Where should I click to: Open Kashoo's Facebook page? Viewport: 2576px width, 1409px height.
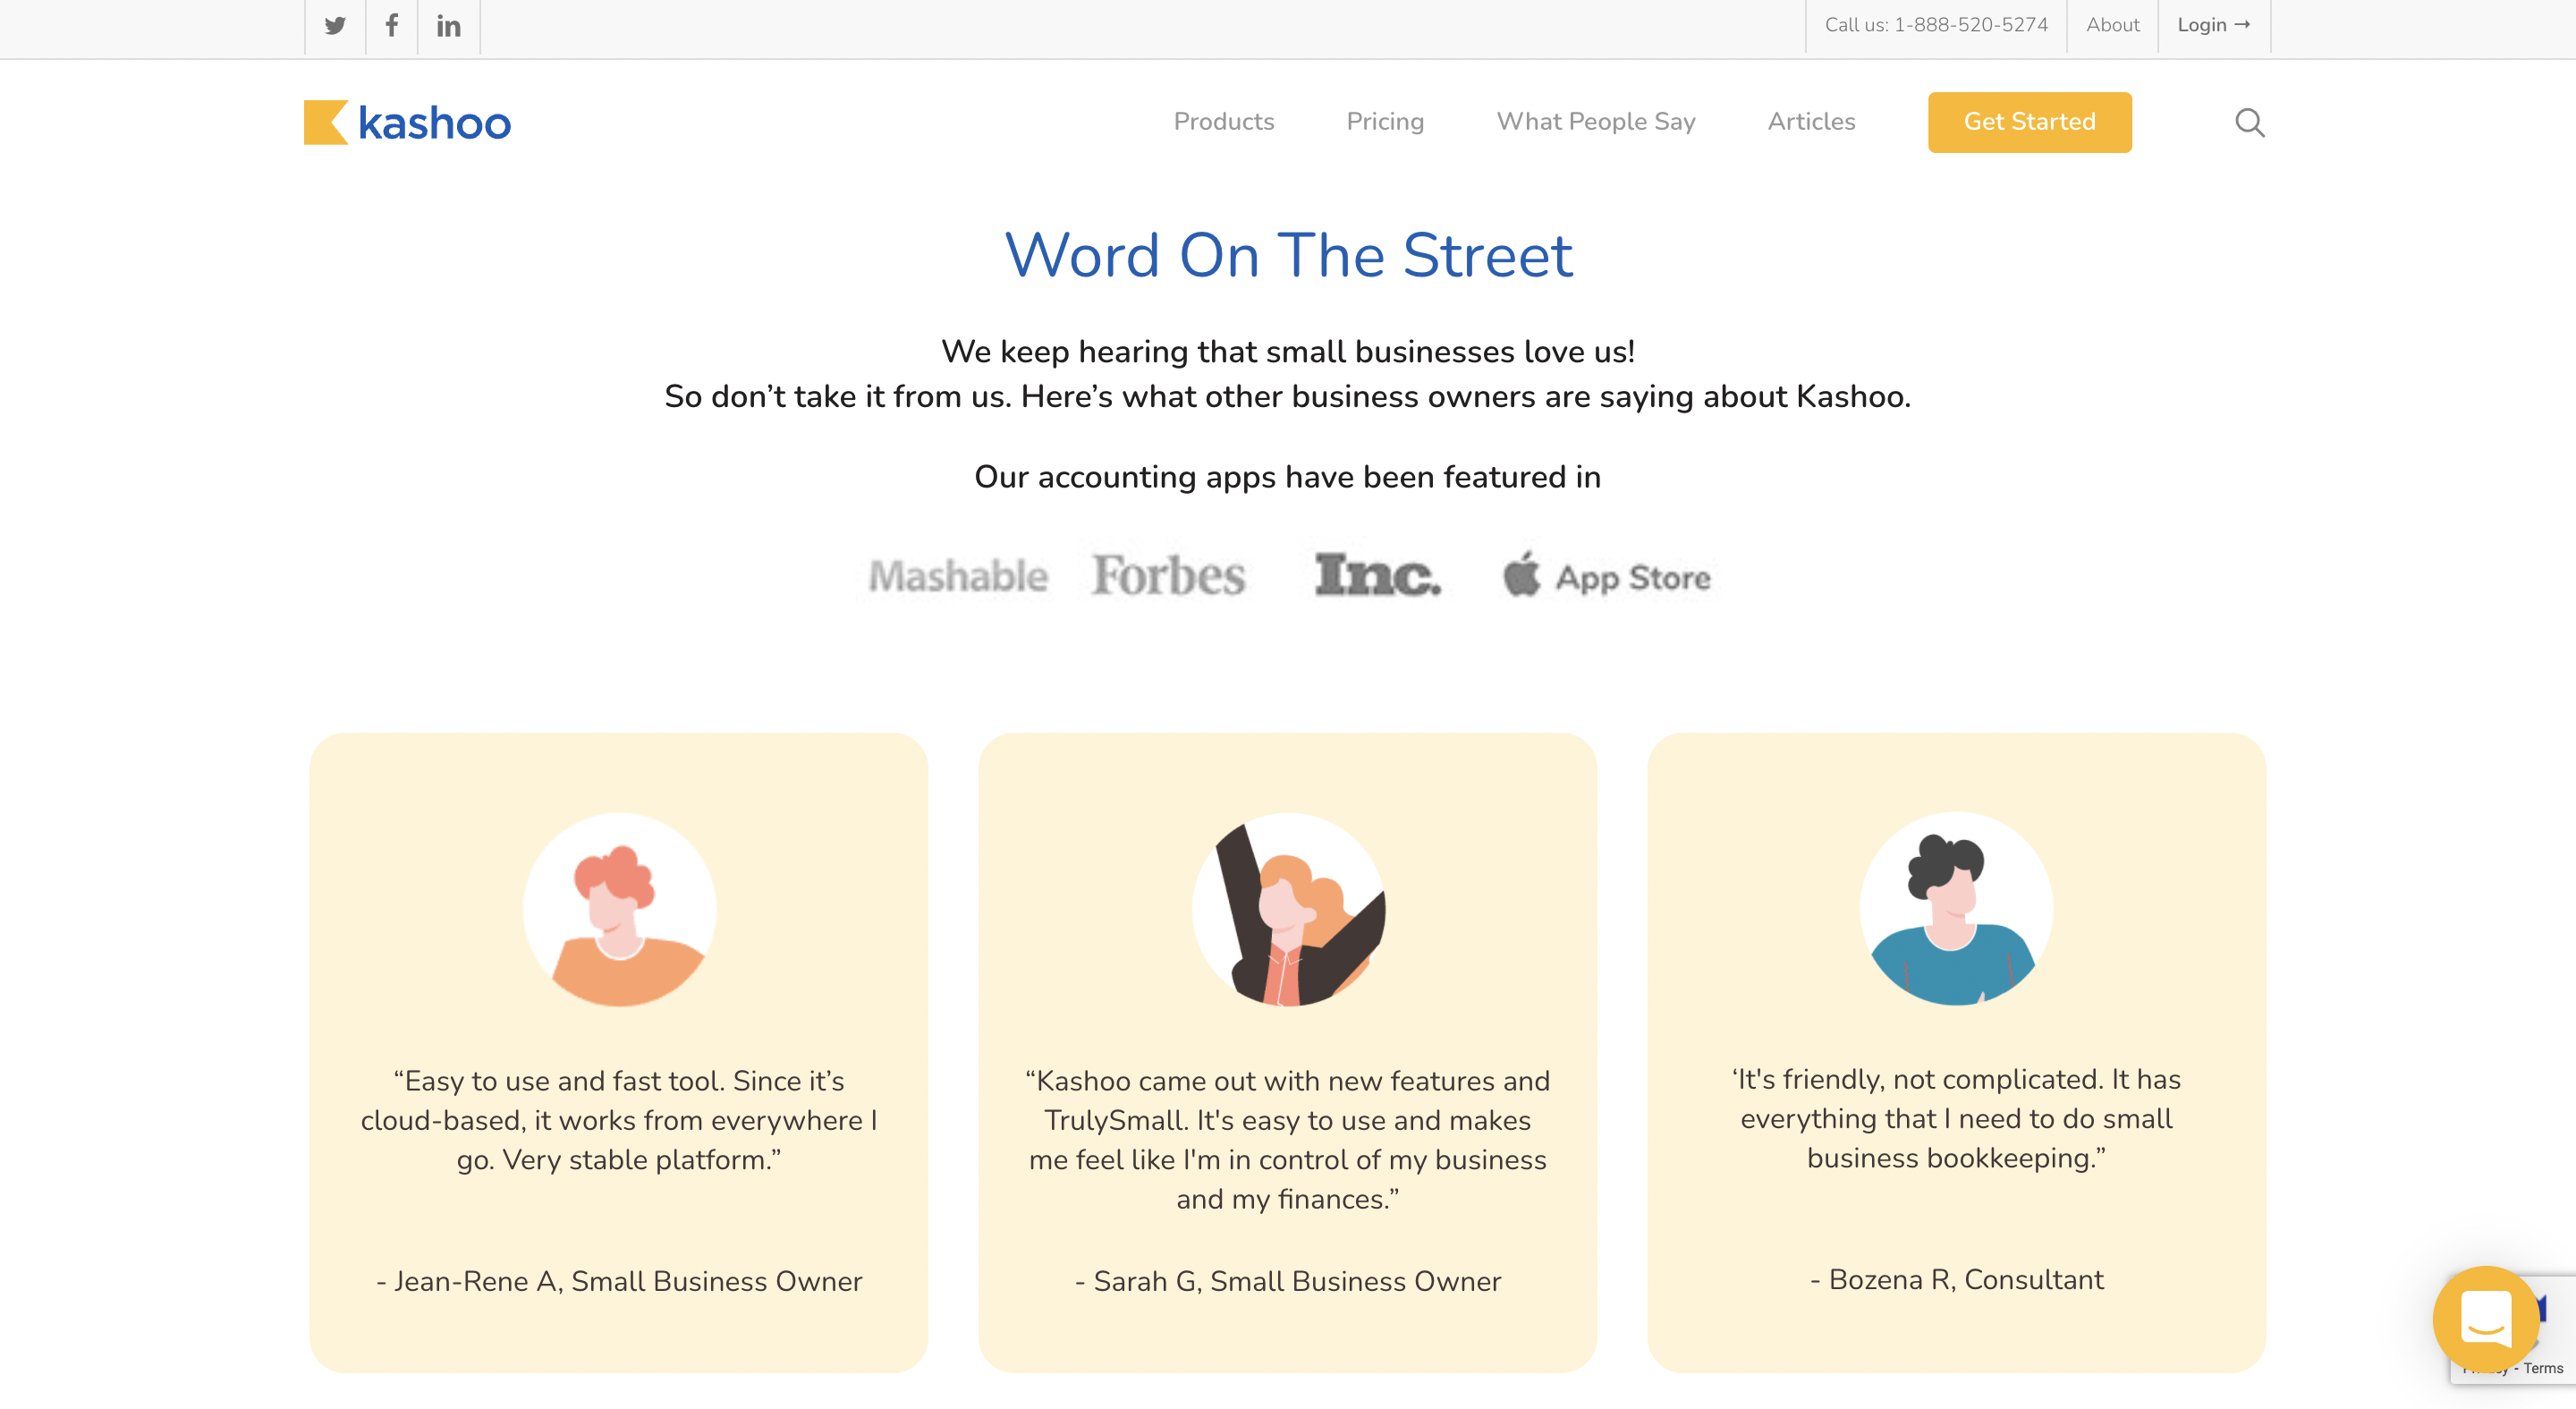(392, 25)
